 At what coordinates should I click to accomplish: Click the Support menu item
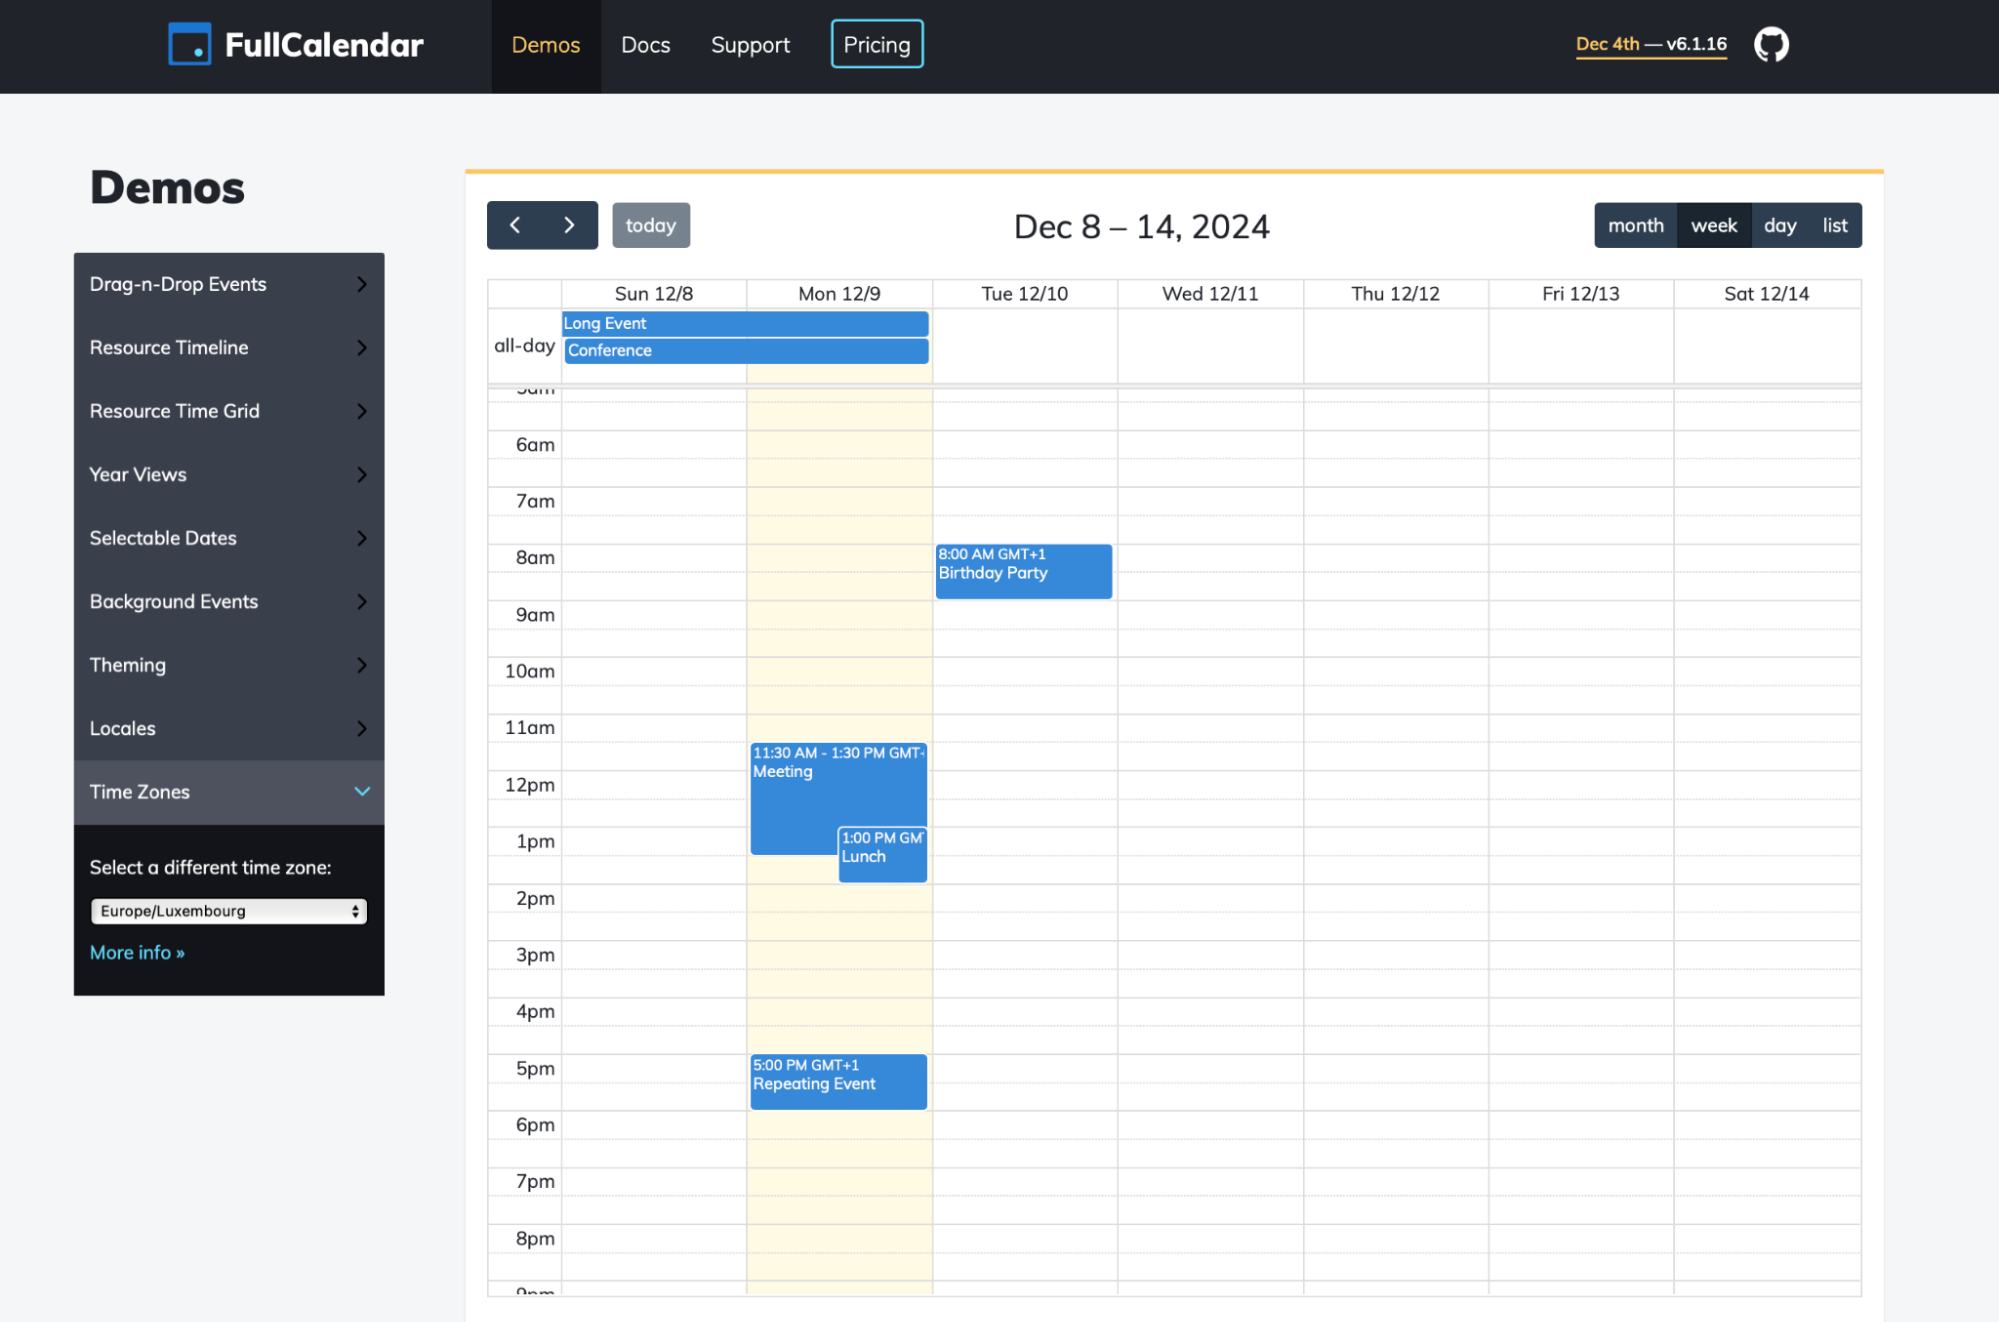click(x=749, y=43)
